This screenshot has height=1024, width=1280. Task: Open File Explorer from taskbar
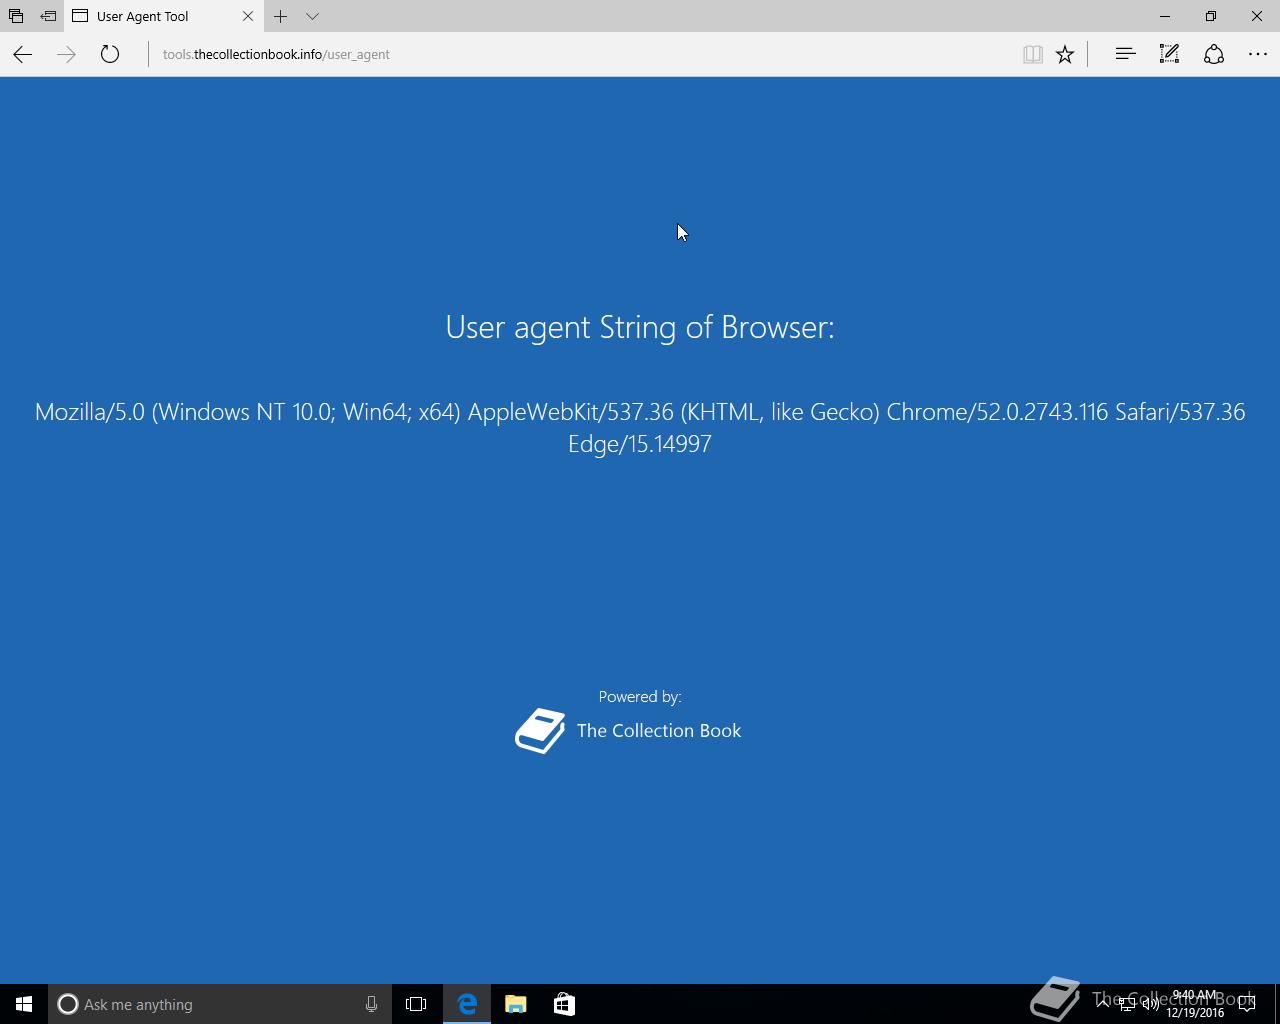pos(516,1004)
